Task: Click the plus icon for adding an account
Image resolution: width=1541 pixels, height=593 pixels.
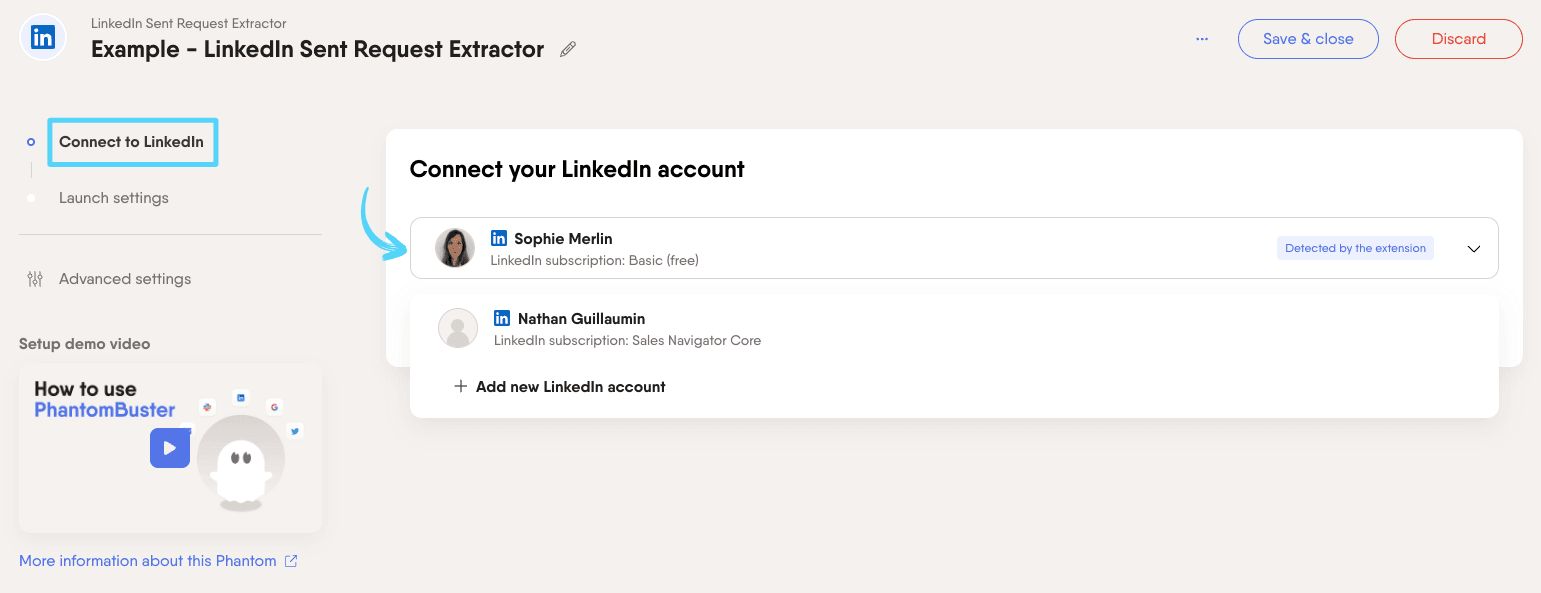Action: [x=460, y=386]
